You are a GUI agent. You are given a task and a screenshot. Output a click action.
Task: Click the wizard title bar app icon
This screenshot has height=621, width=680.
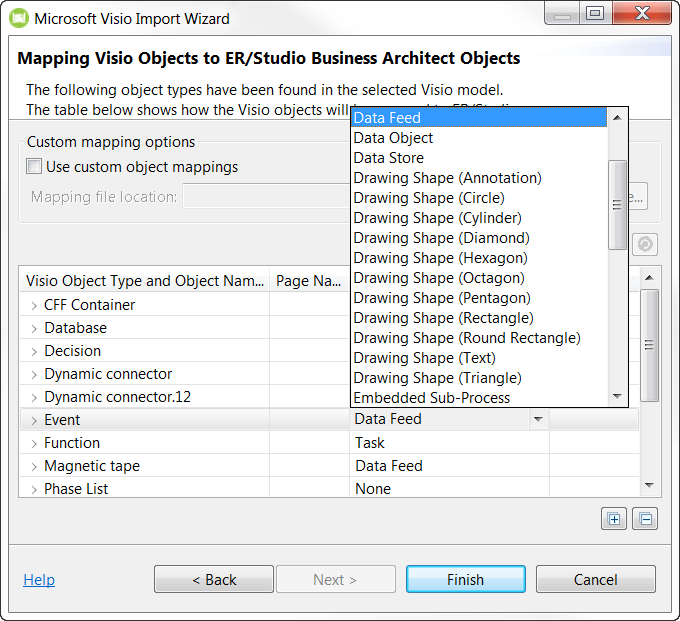pyautogui.click(x=18, y=18)
